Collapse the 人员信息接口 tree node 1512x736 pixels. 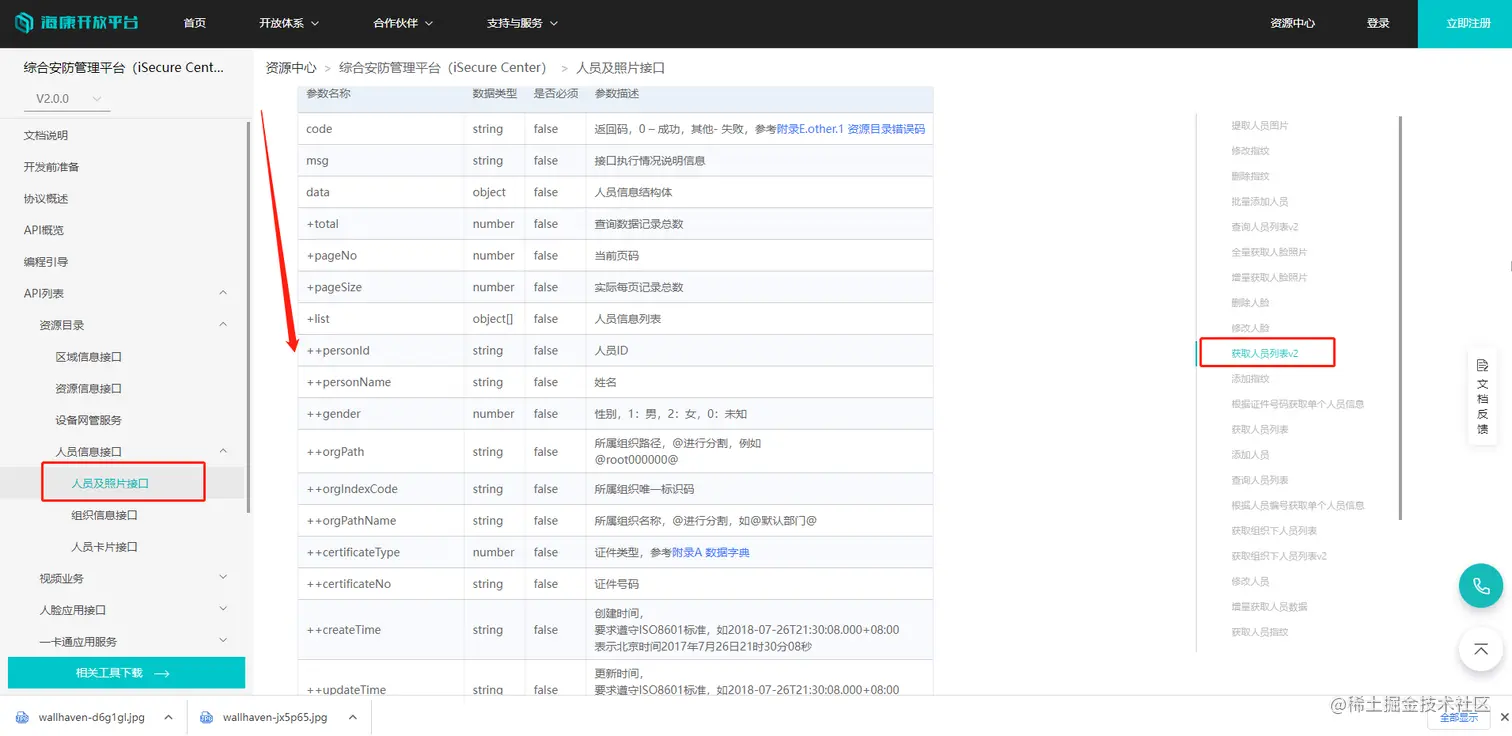(223, 451)
